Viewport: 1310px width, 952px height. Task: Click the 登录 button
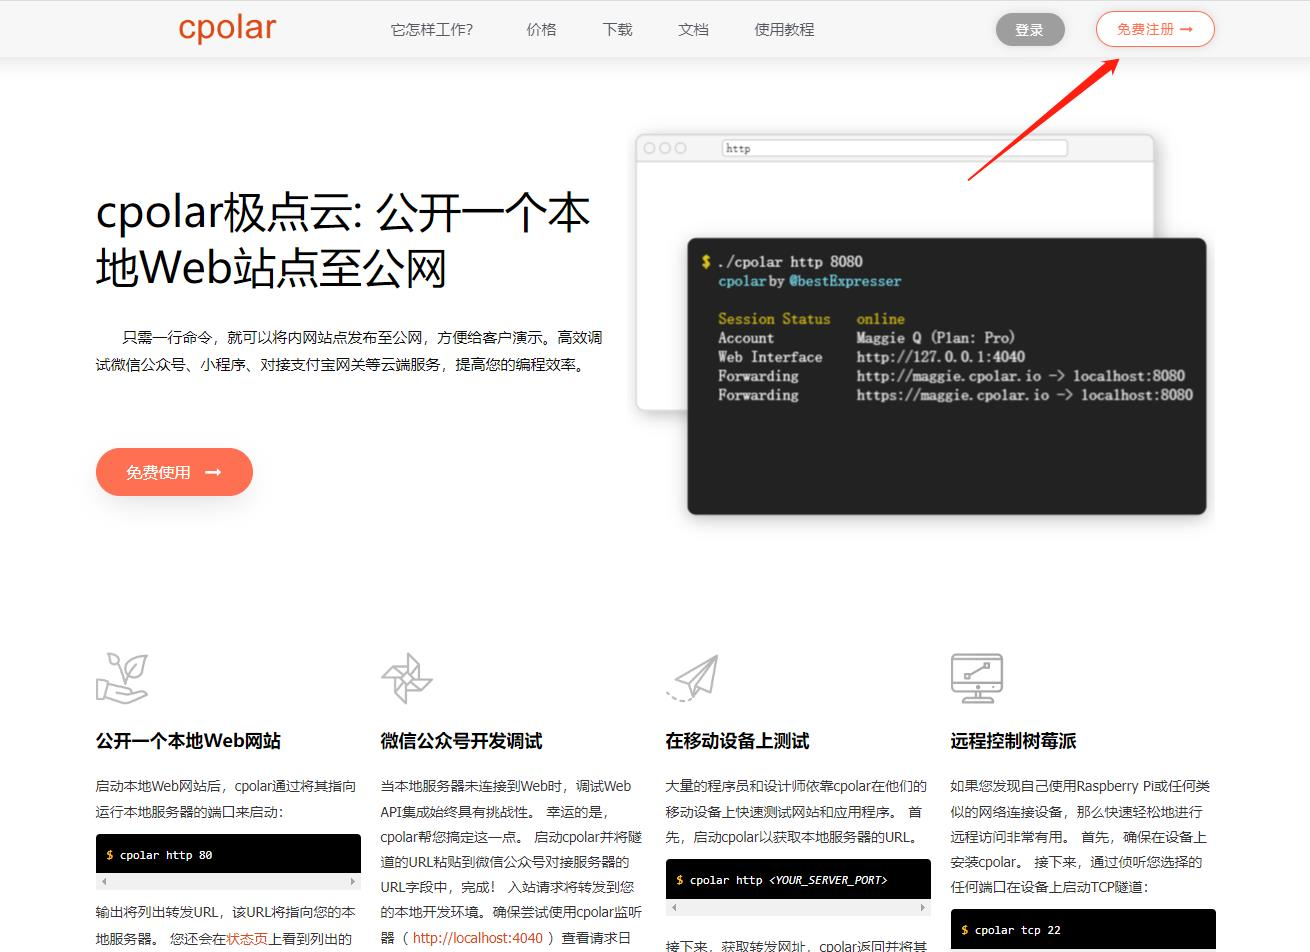[1030, 29]
